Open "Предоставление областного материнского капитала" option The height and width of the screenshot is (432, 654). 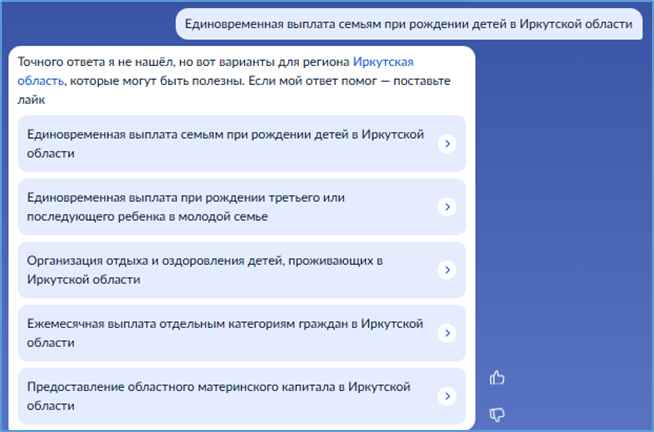(241, 396)
